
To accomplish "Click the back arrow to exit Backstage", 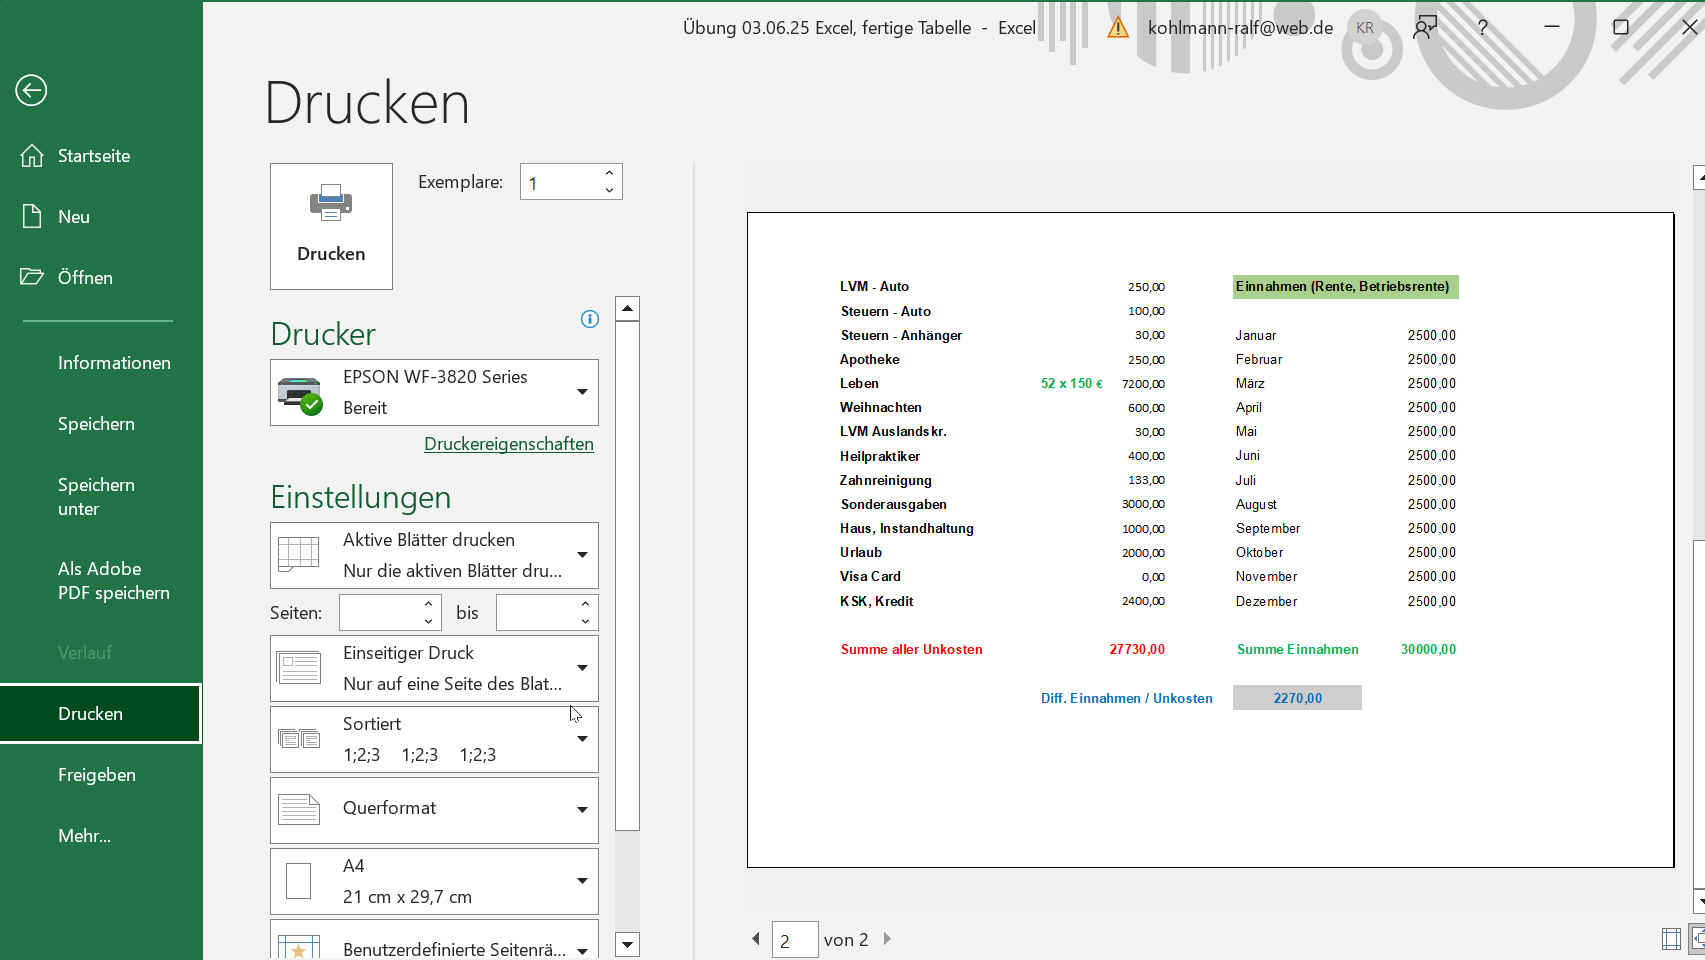I will (x=31, y=91).
